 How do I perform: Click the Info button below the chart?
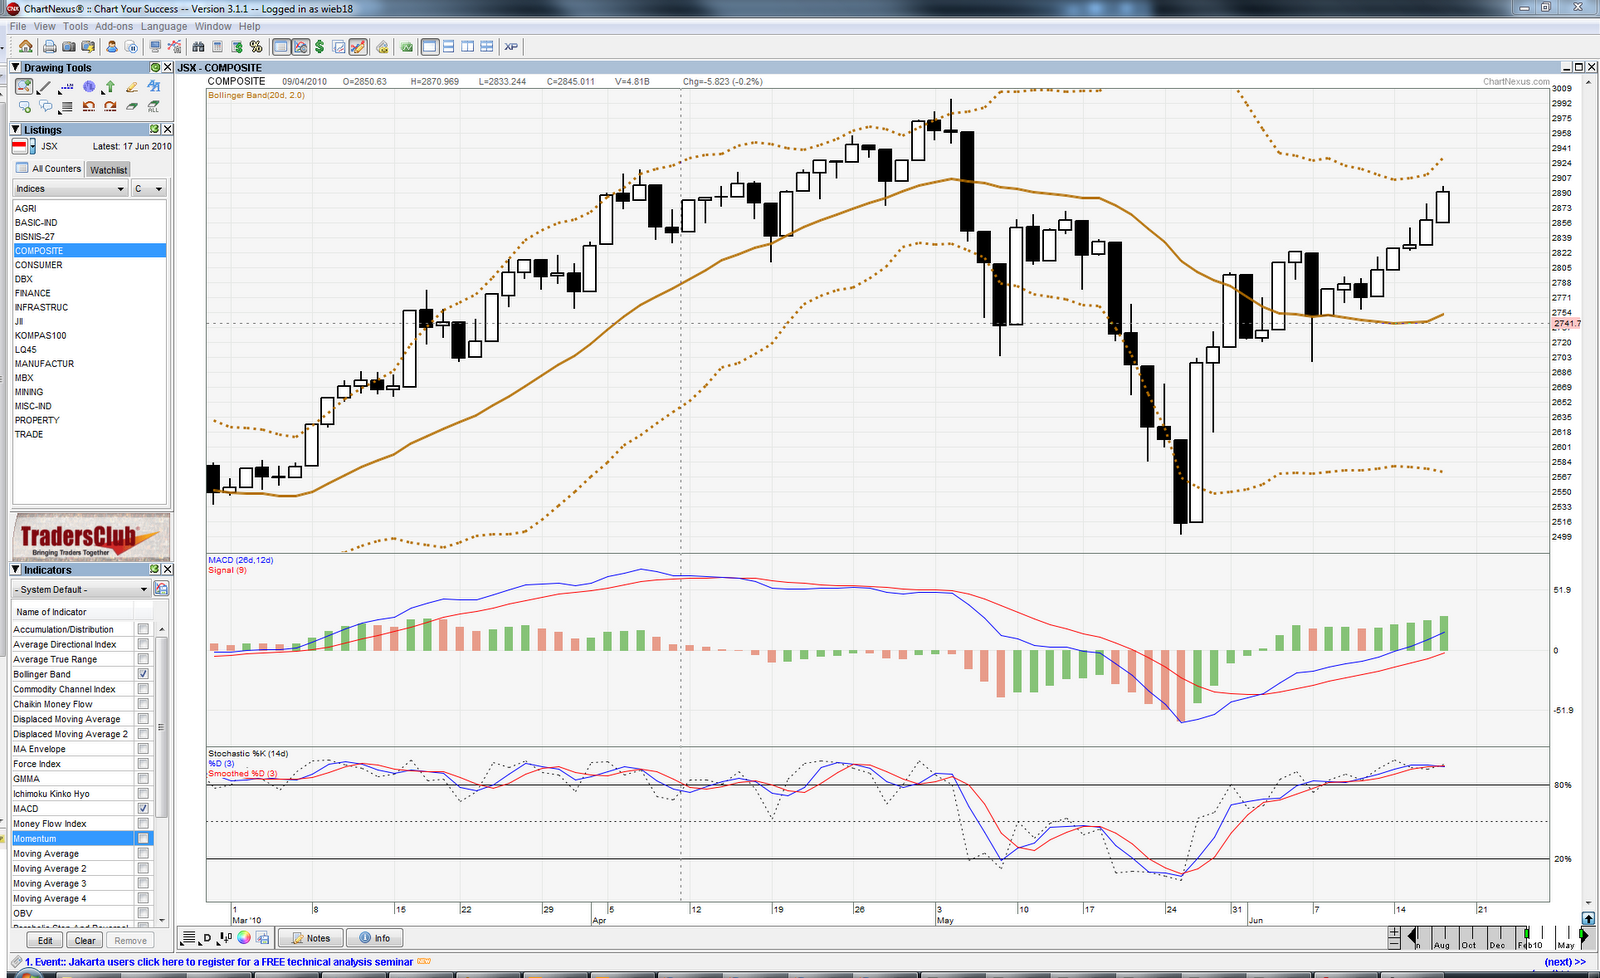pos(375,938)
